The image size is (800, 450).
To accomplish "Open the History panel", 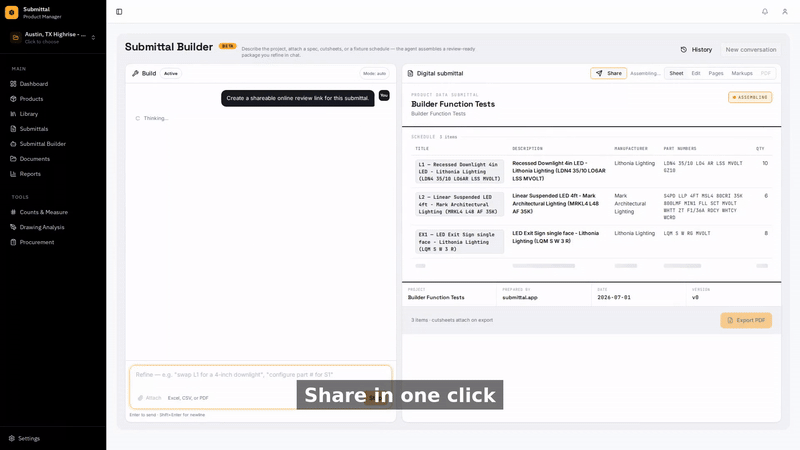I will [x=696, y=49].
